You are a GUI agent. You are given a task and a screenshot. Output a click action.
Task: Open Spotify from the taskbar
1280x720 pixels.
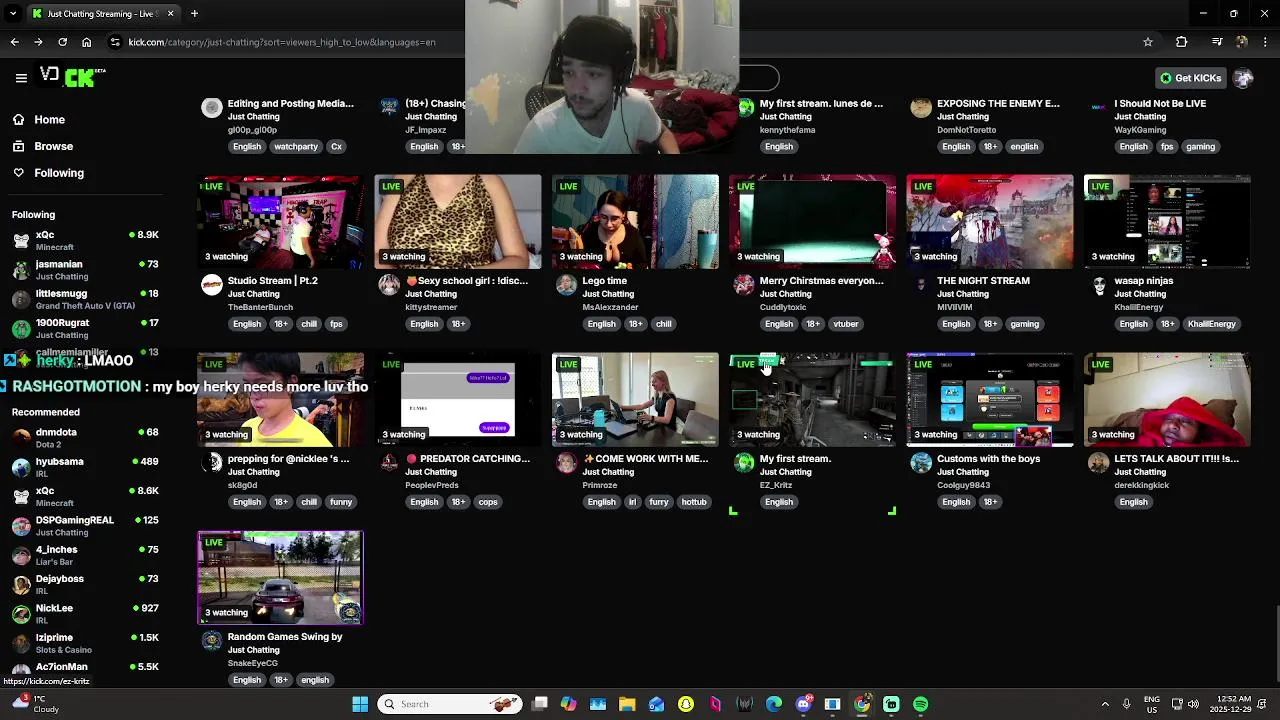pyautogui.click(x=920, y=704)
